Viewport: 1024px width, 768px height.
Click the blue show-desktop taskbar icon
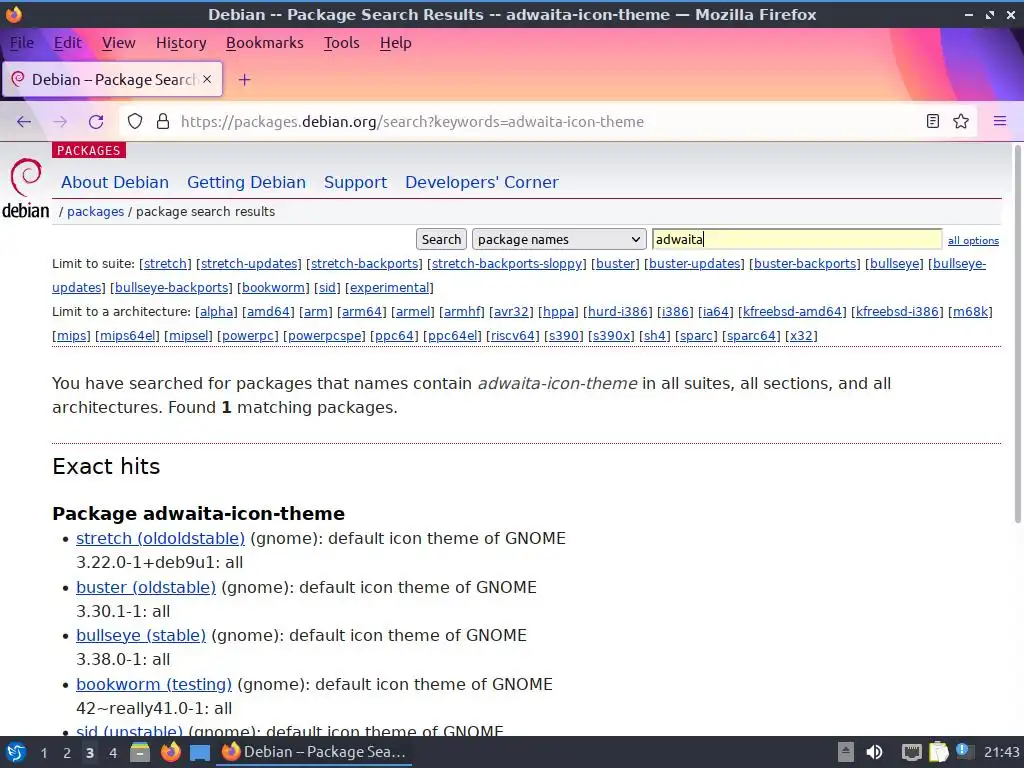200,752
